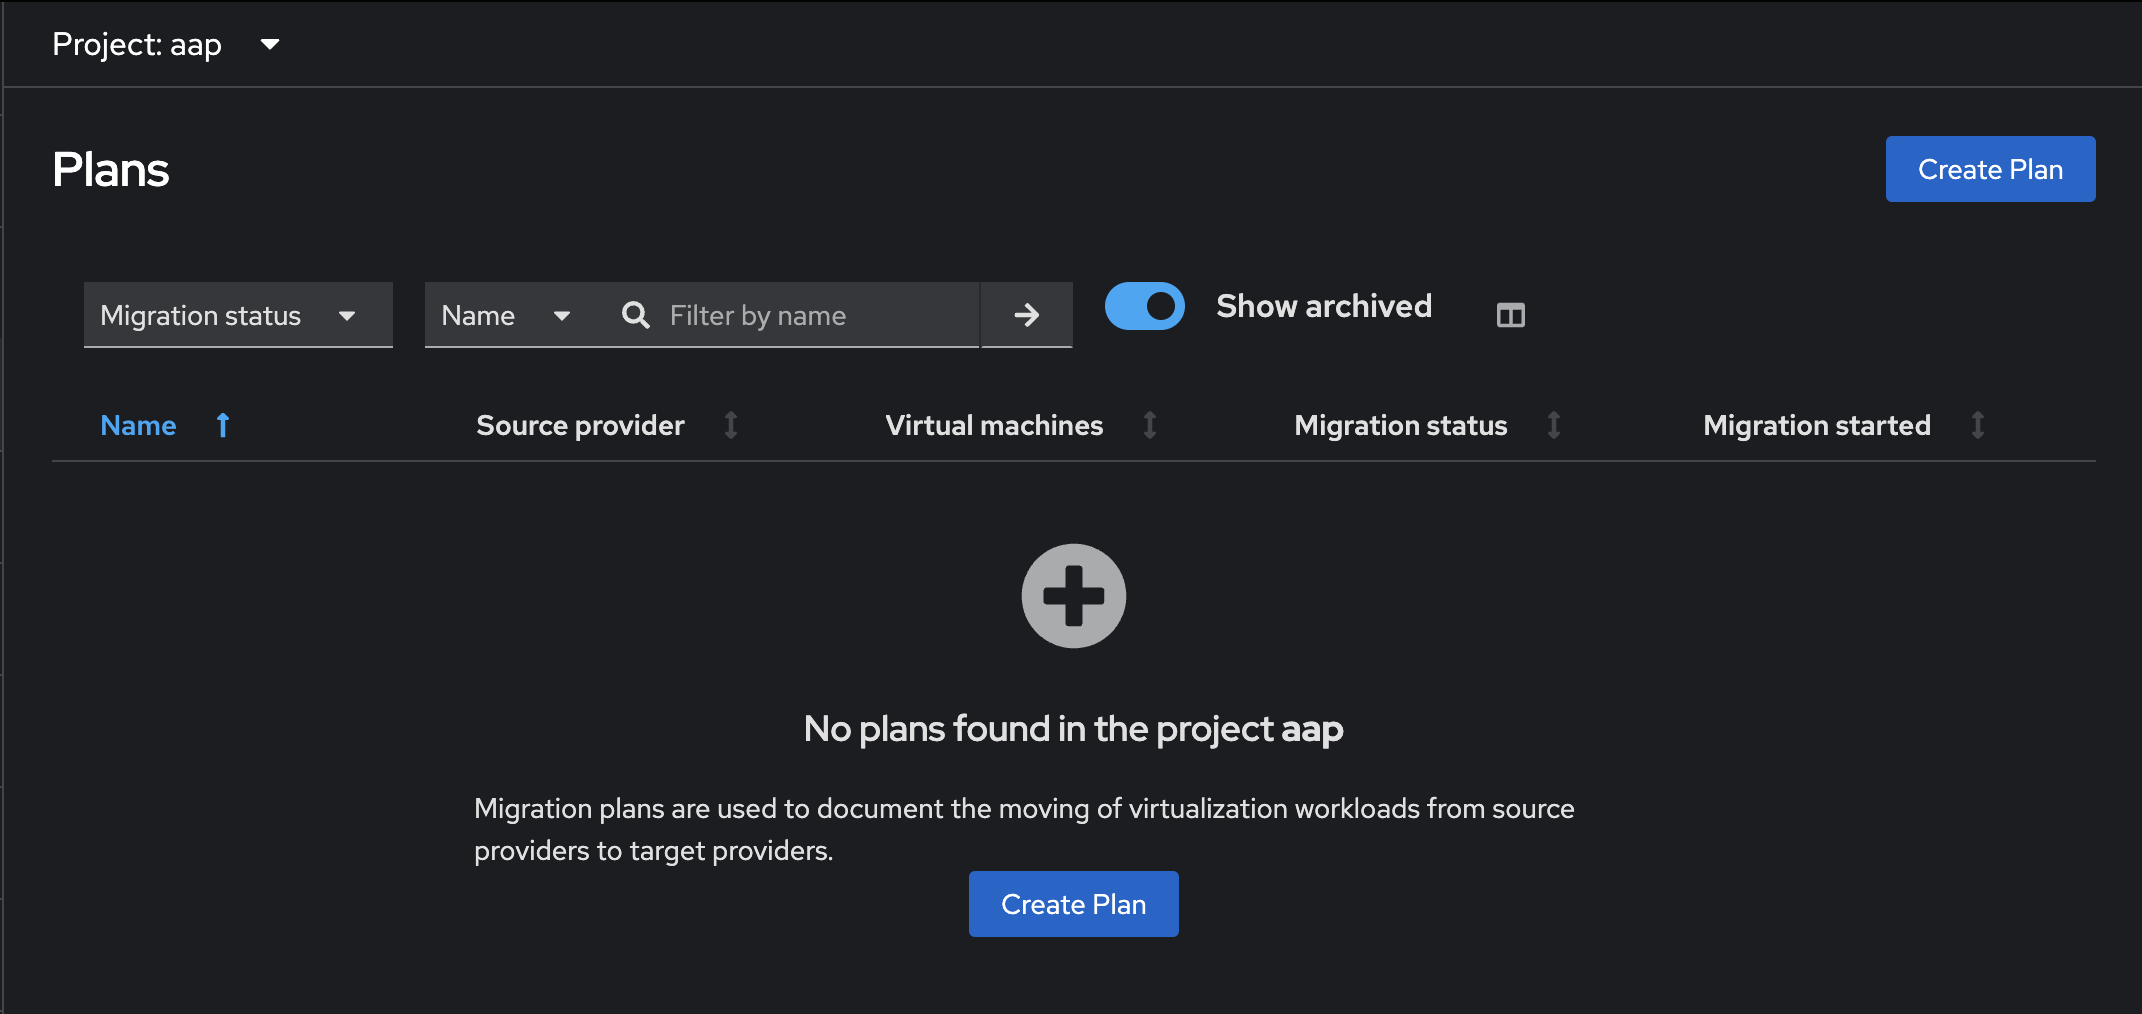Click the manage columns icon
The width and height of the screenshot is (2142, 1014).
click(1510, 315)
